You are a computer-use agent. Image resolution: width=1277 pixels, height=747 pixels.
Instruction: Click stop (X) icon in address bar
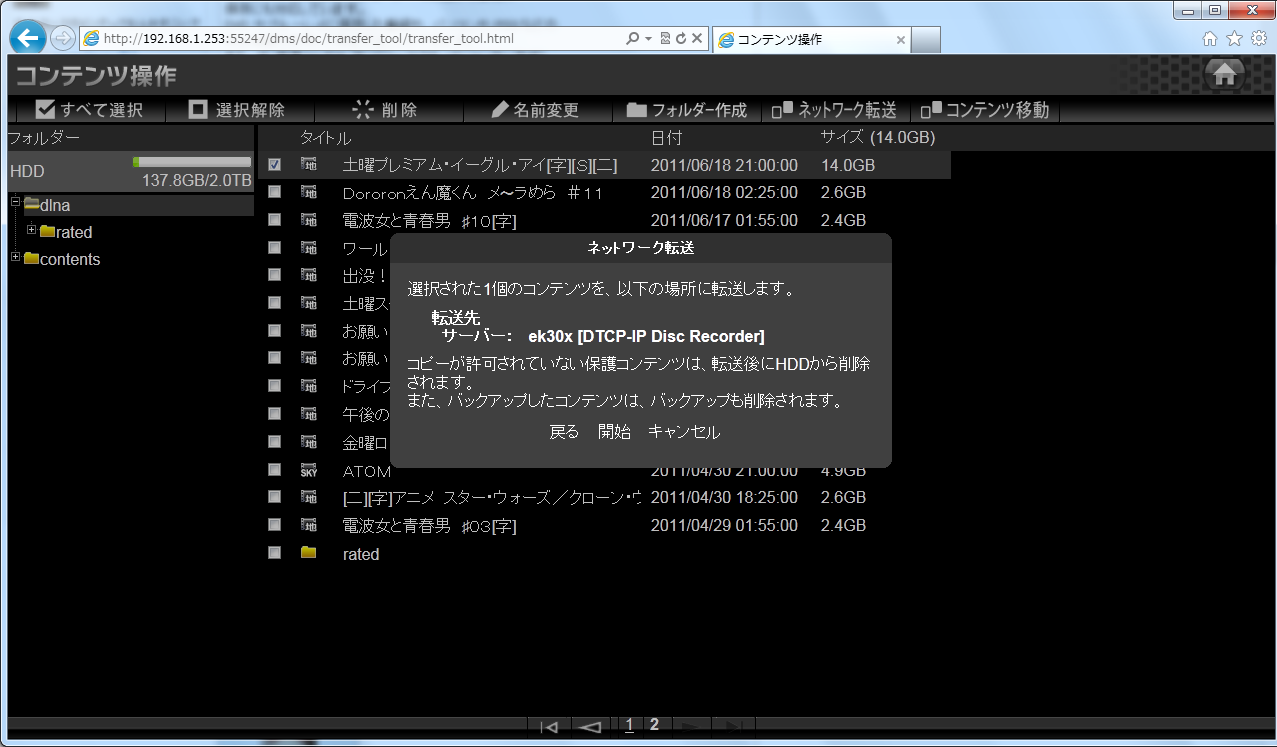[x=697, y=39]
